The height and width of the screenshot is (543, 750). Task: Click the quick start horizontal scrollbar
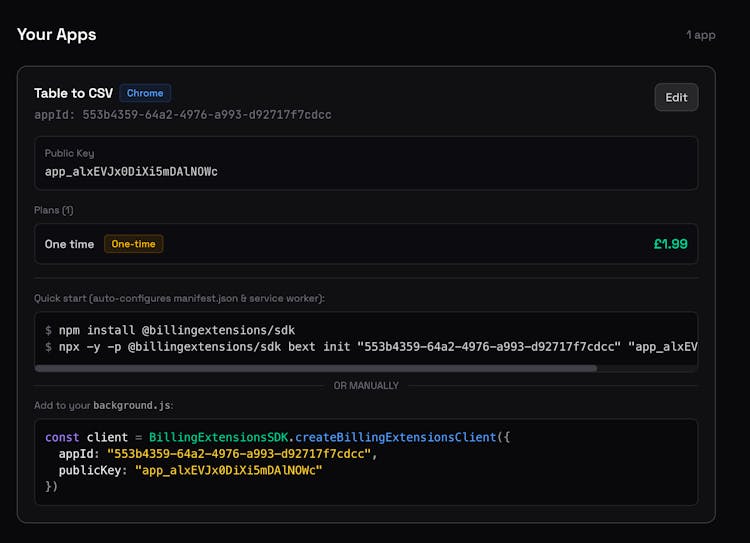[x=315, y=368]
